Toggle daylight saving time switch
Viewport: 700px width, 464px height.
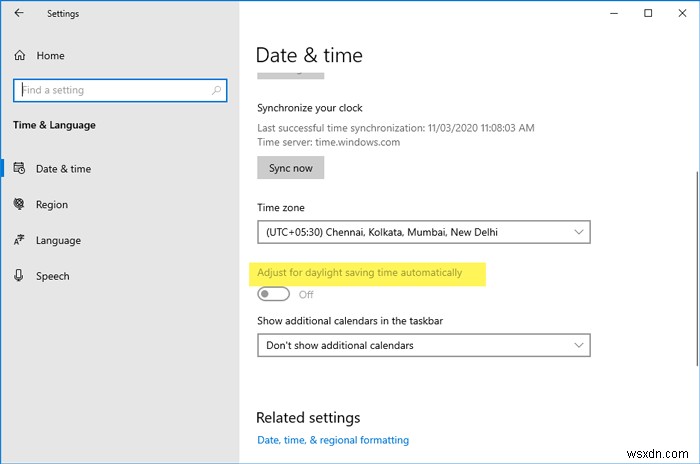click(273, 294)
